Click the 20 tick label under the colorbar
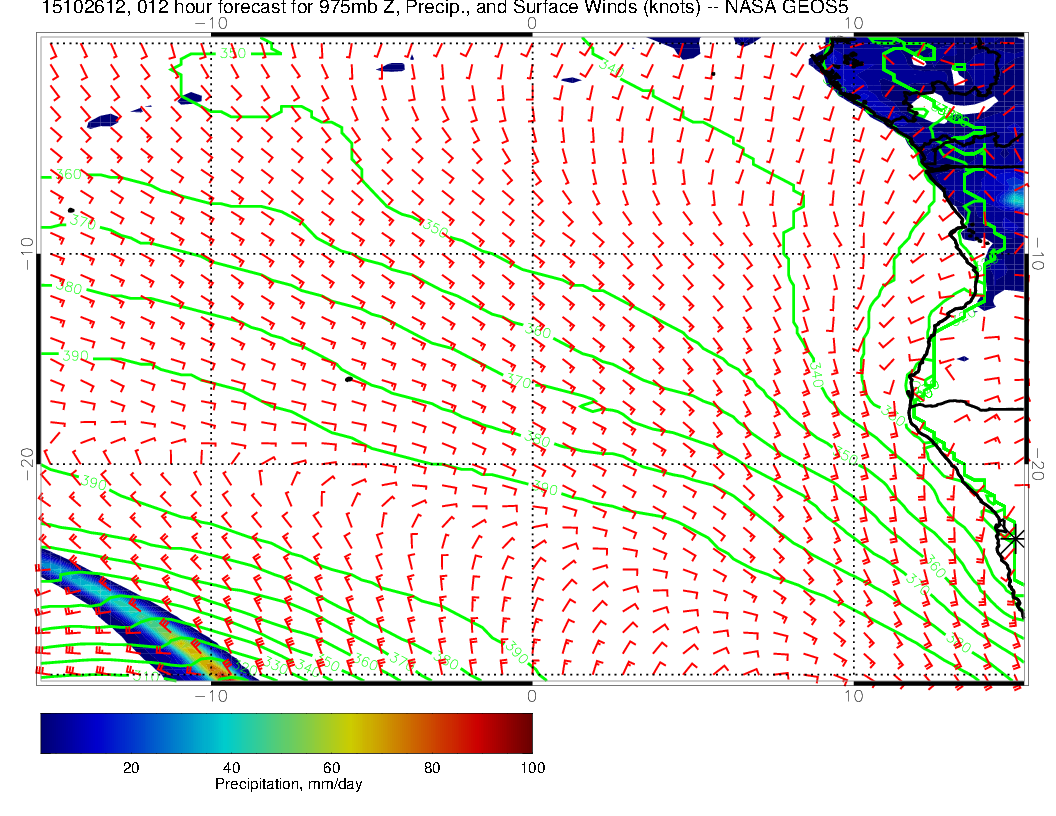The image size is (1056, 816). [x=130, y=767]
